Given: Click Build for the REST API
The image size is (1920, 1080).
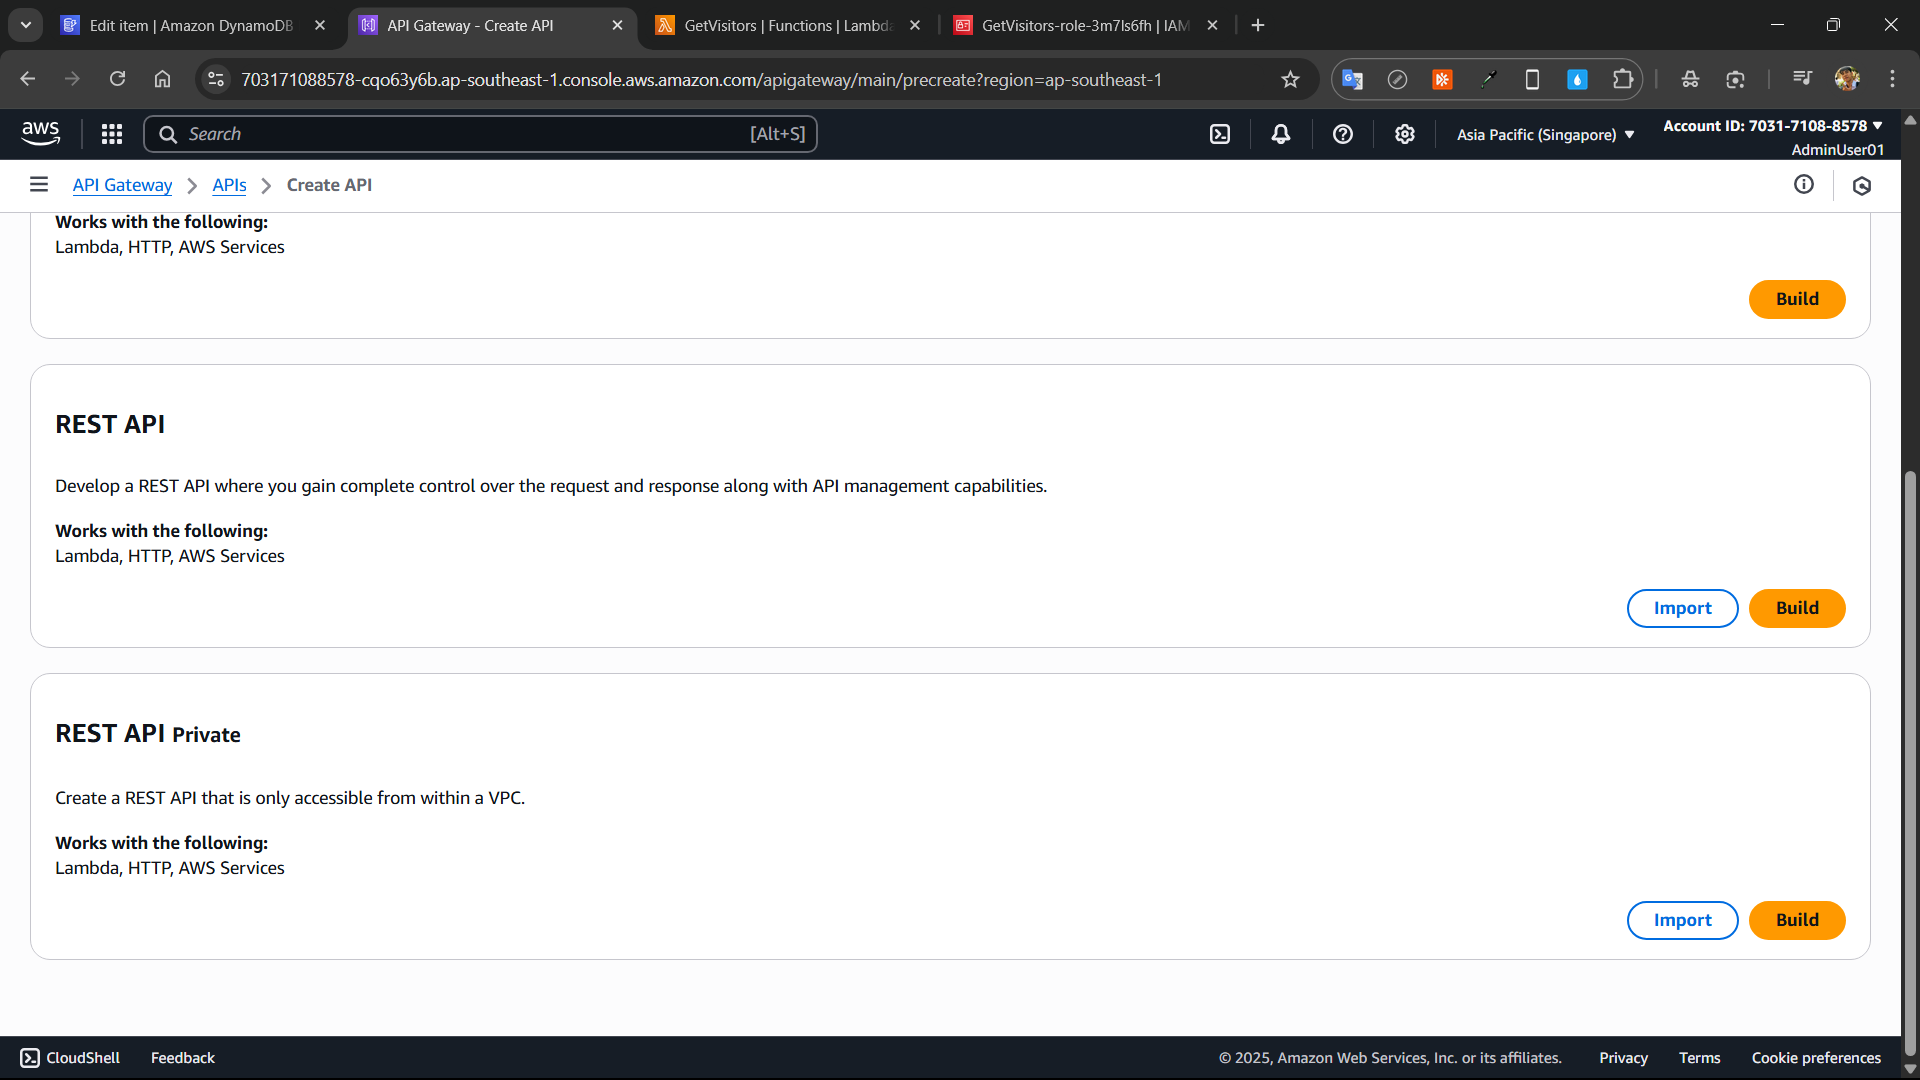Looking at the screenshot, I should [x=1797, y=608].
